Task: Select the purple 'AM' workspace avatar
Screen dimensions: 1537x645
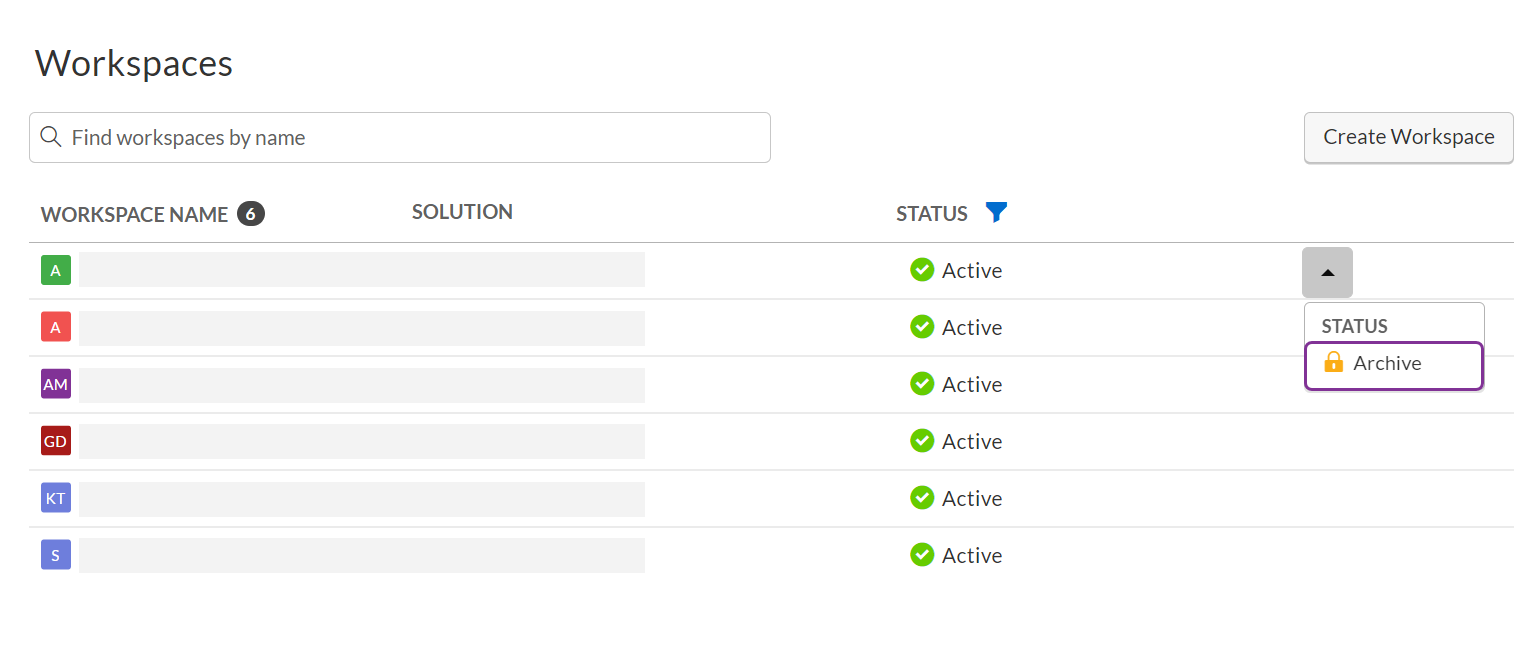Action: click(x=56, y=384)
